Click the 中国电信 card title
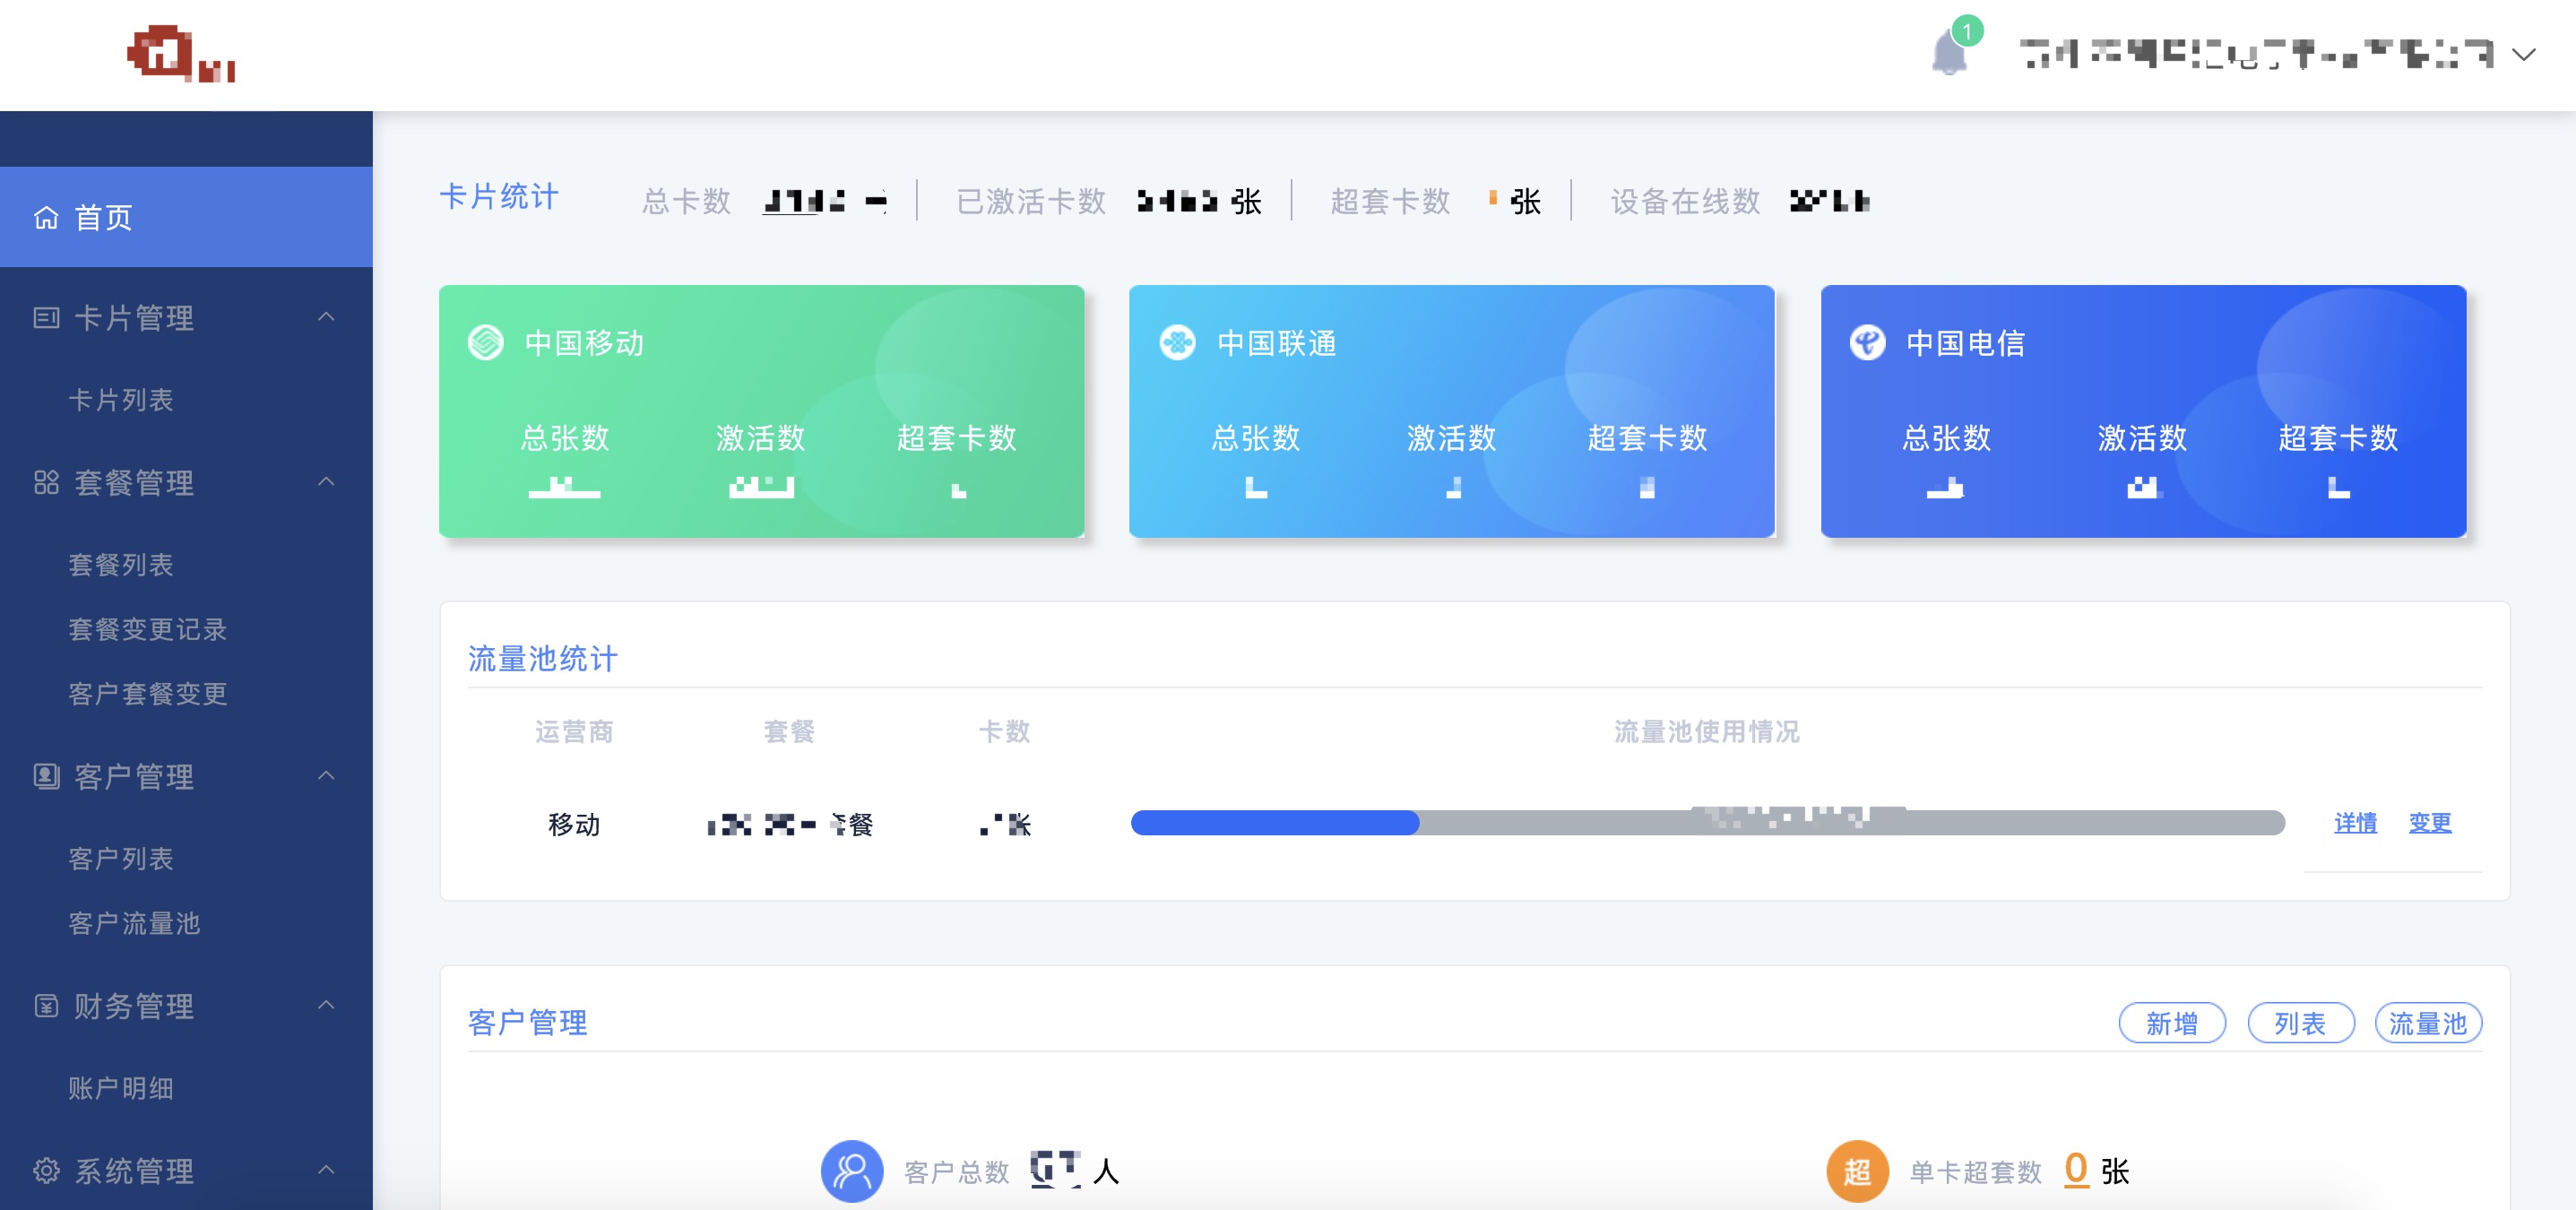This screenshot has width=2576, height=1210. click(x=1966, y=343)
